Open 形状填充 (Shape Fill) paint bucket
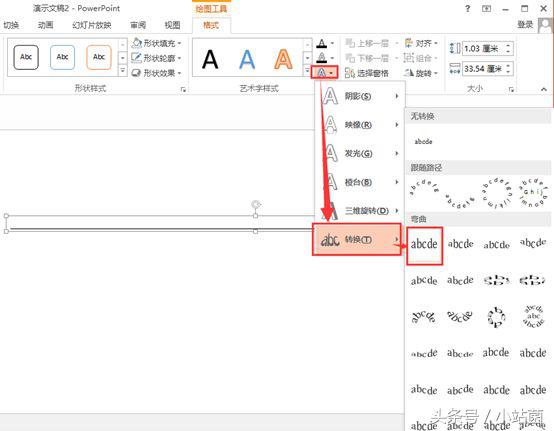 coord(156,43)
